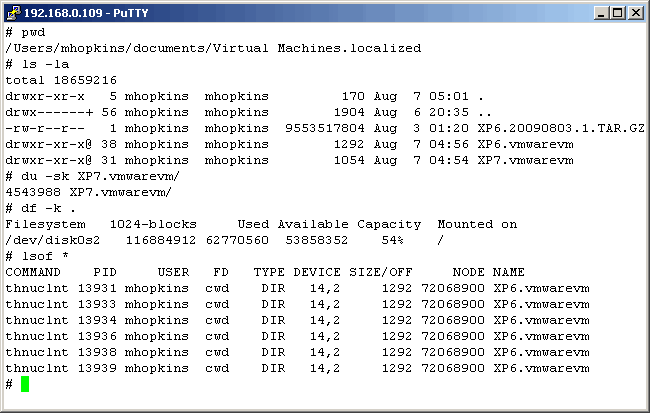The height and width of the screenshot is (413, 650).
Task: Click the green terminal cursor block
Action: [x=25, y=384]
